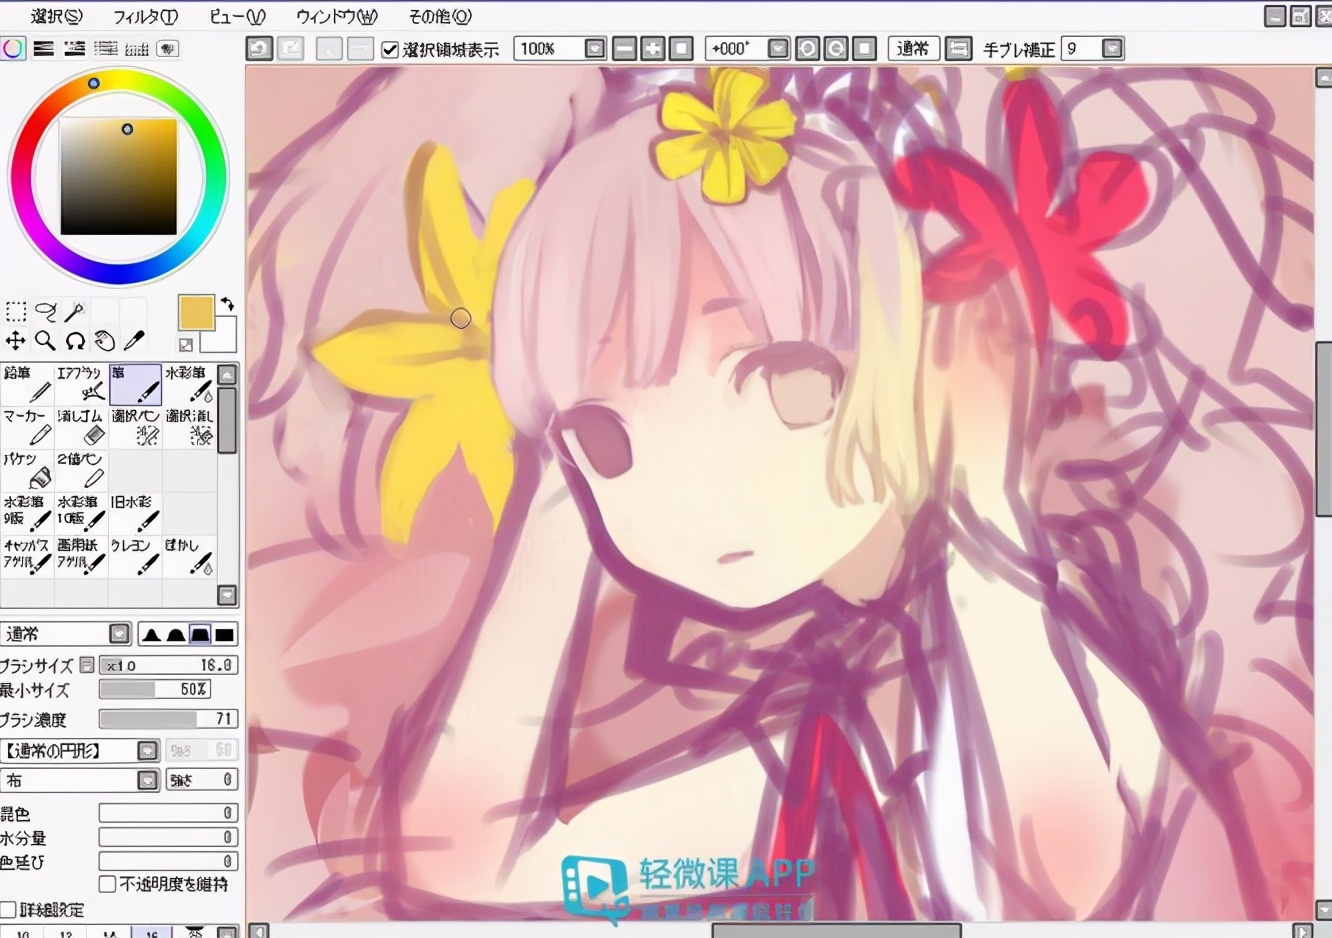Select the rectangular selection tool
Viewport: 1332px width, 938px height.
tap(16, 311)
